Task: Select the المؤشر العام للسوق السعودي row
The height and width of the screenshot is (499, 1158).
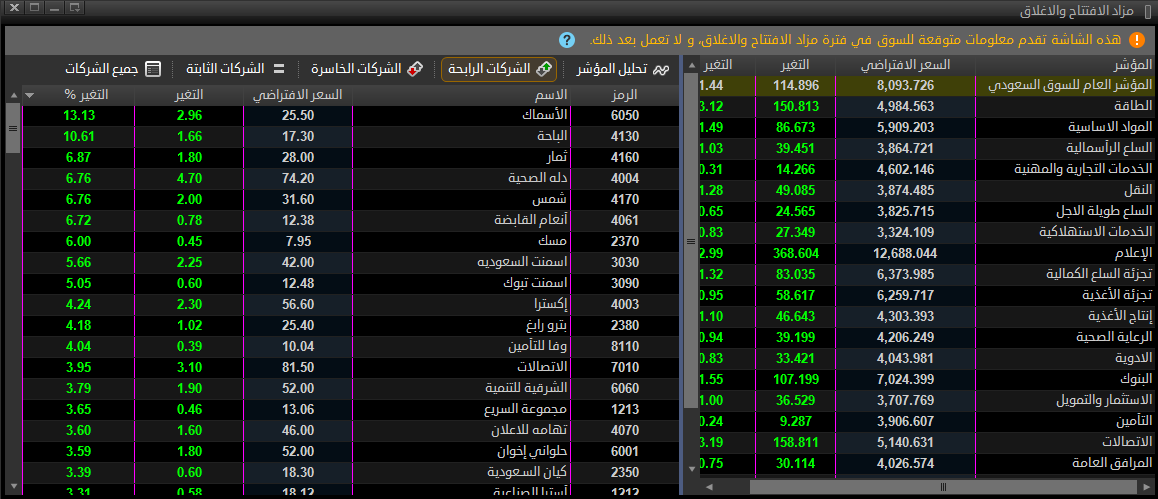Action: (926, 85)
